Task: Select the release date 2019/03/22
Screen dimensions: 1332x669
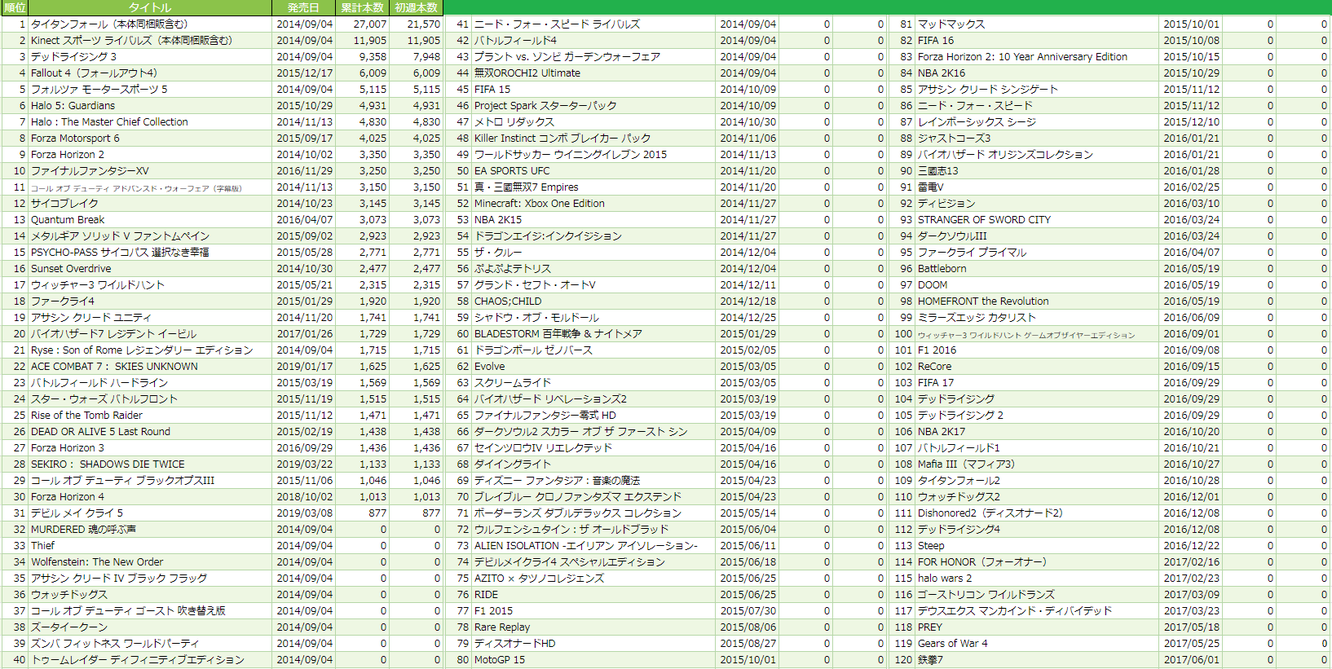Action: pos(303,464)
